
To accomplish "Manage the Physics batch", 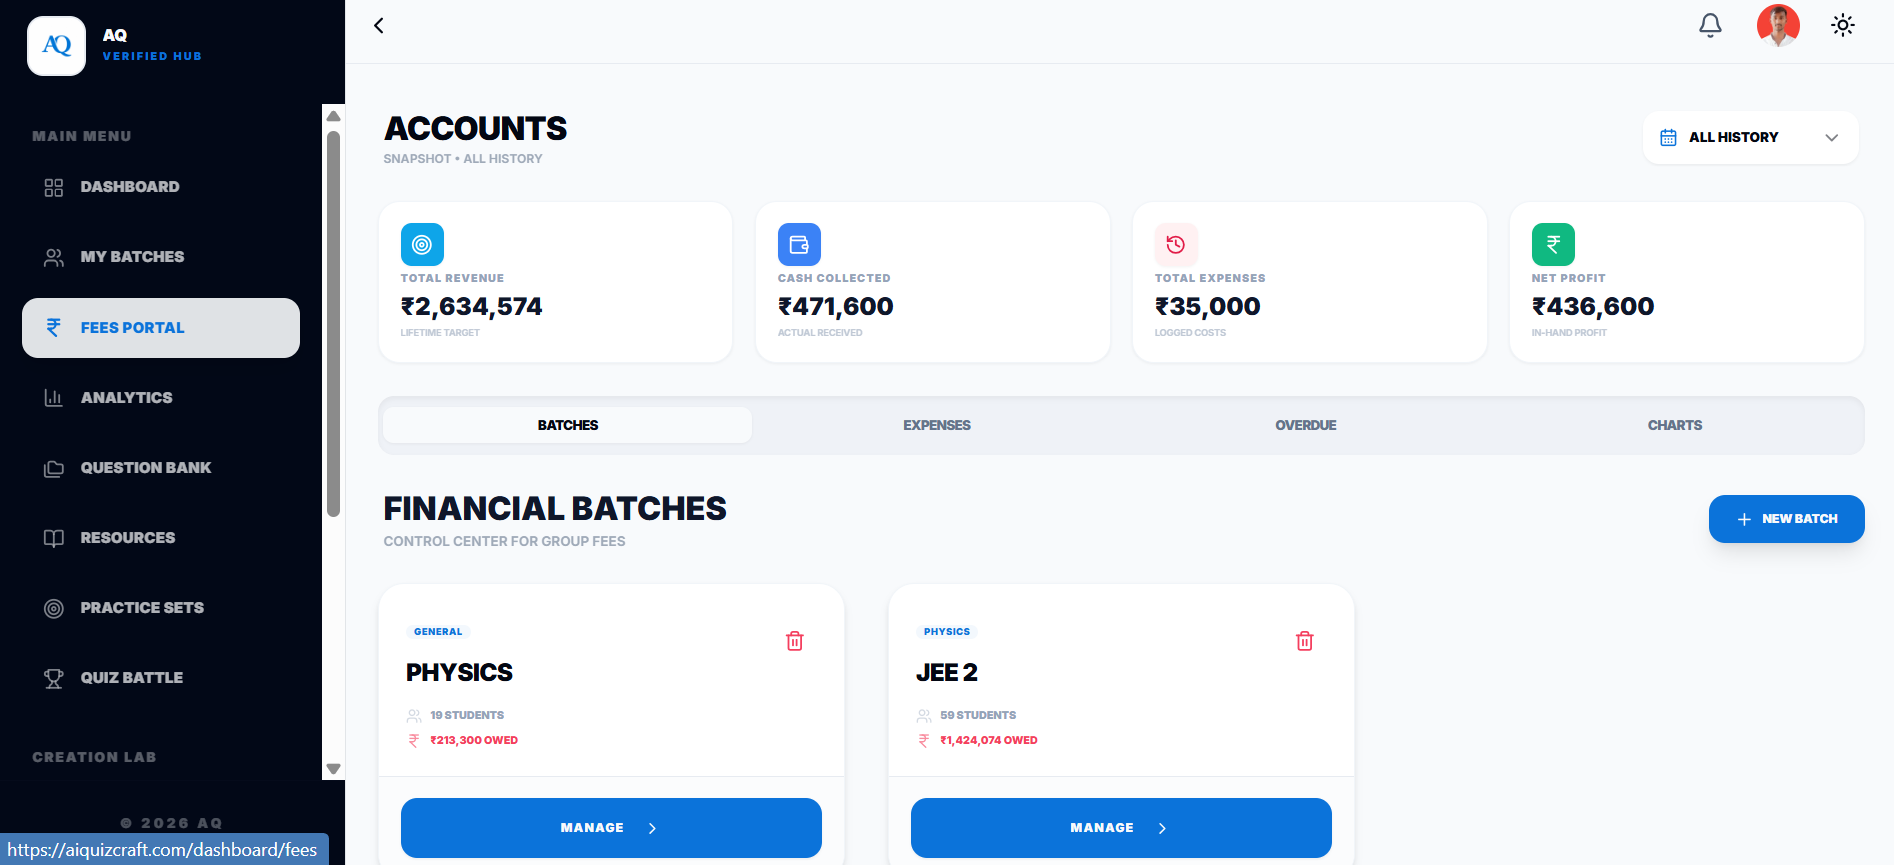I will point(611,828).
